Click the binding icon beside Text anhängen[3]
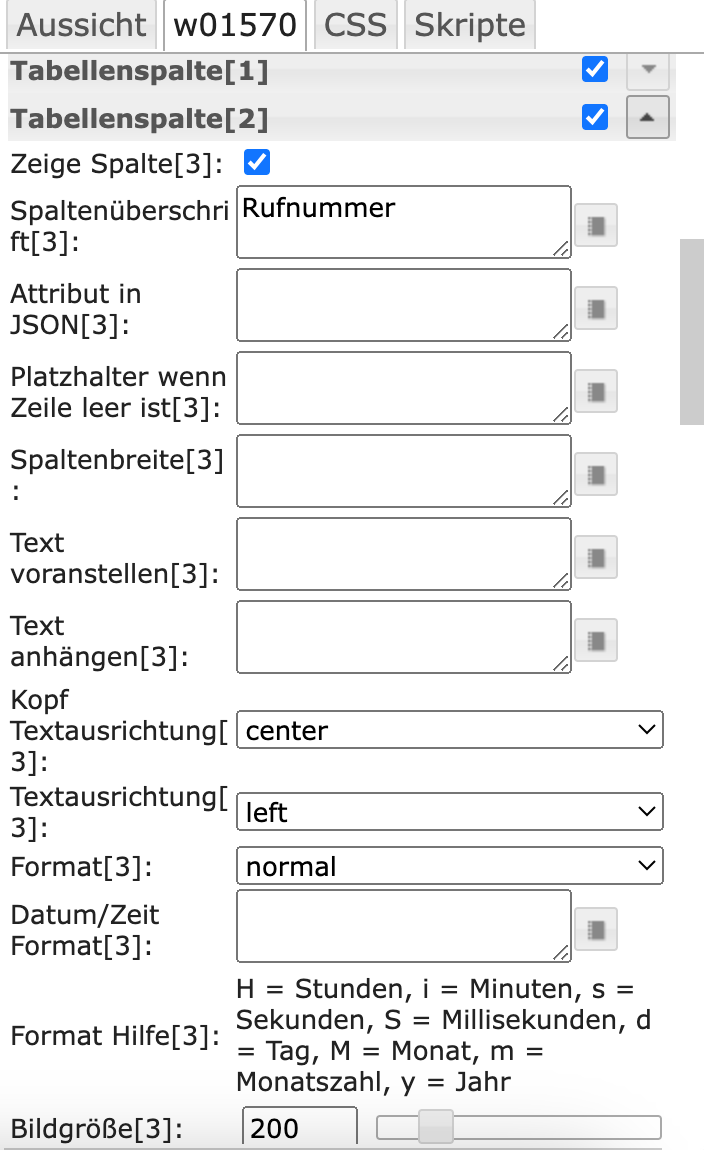704x1150 pixels. point(595,640)
